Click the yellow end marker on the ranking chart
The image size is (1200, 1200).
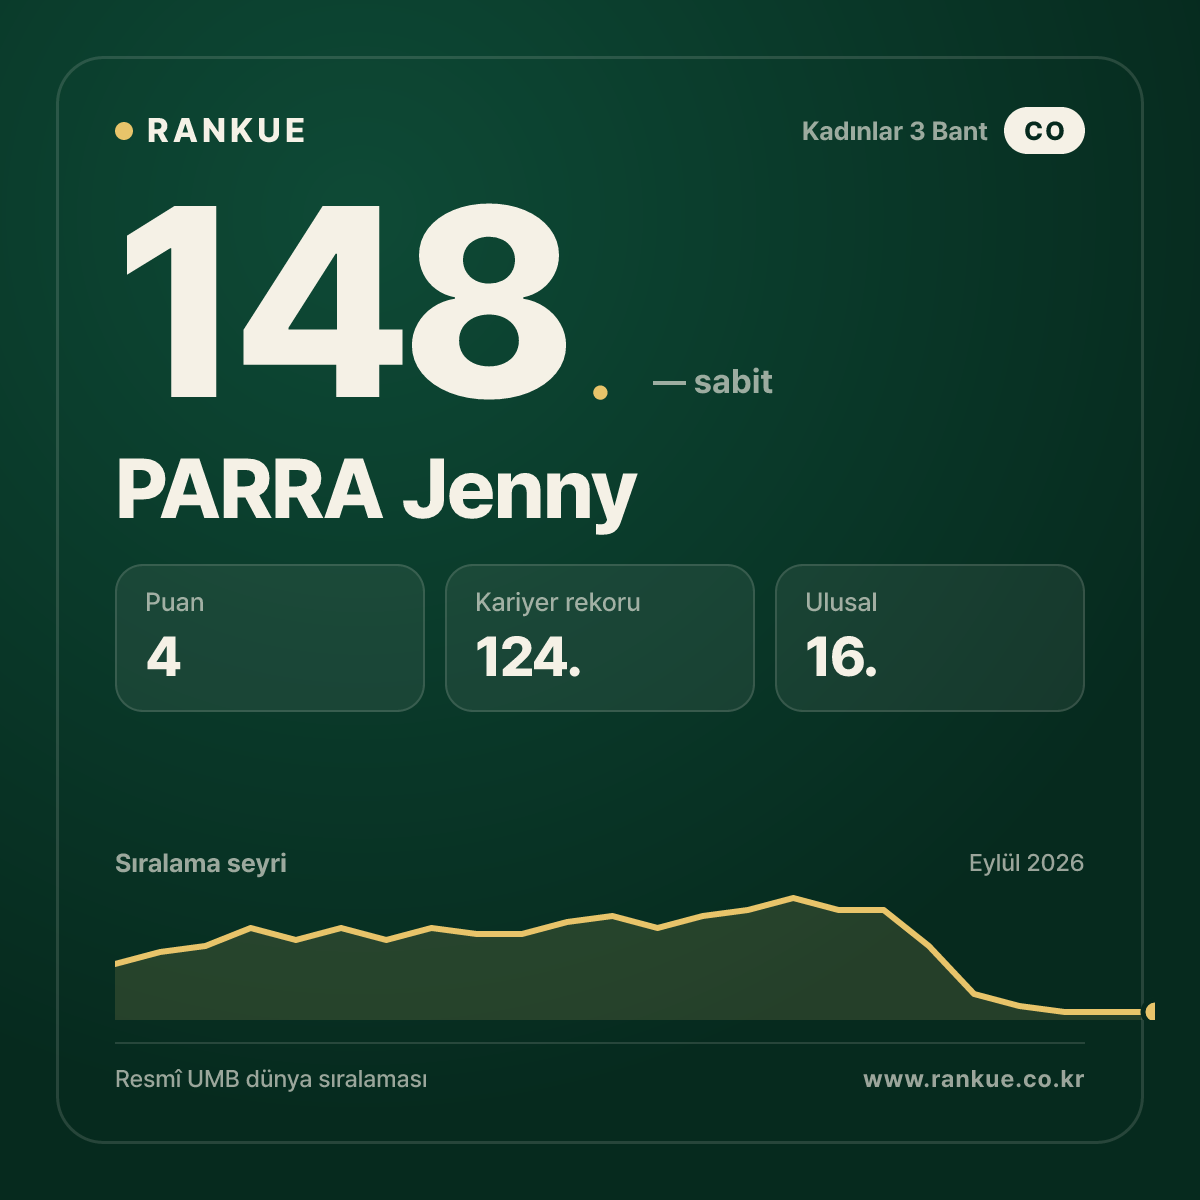1150,1011
